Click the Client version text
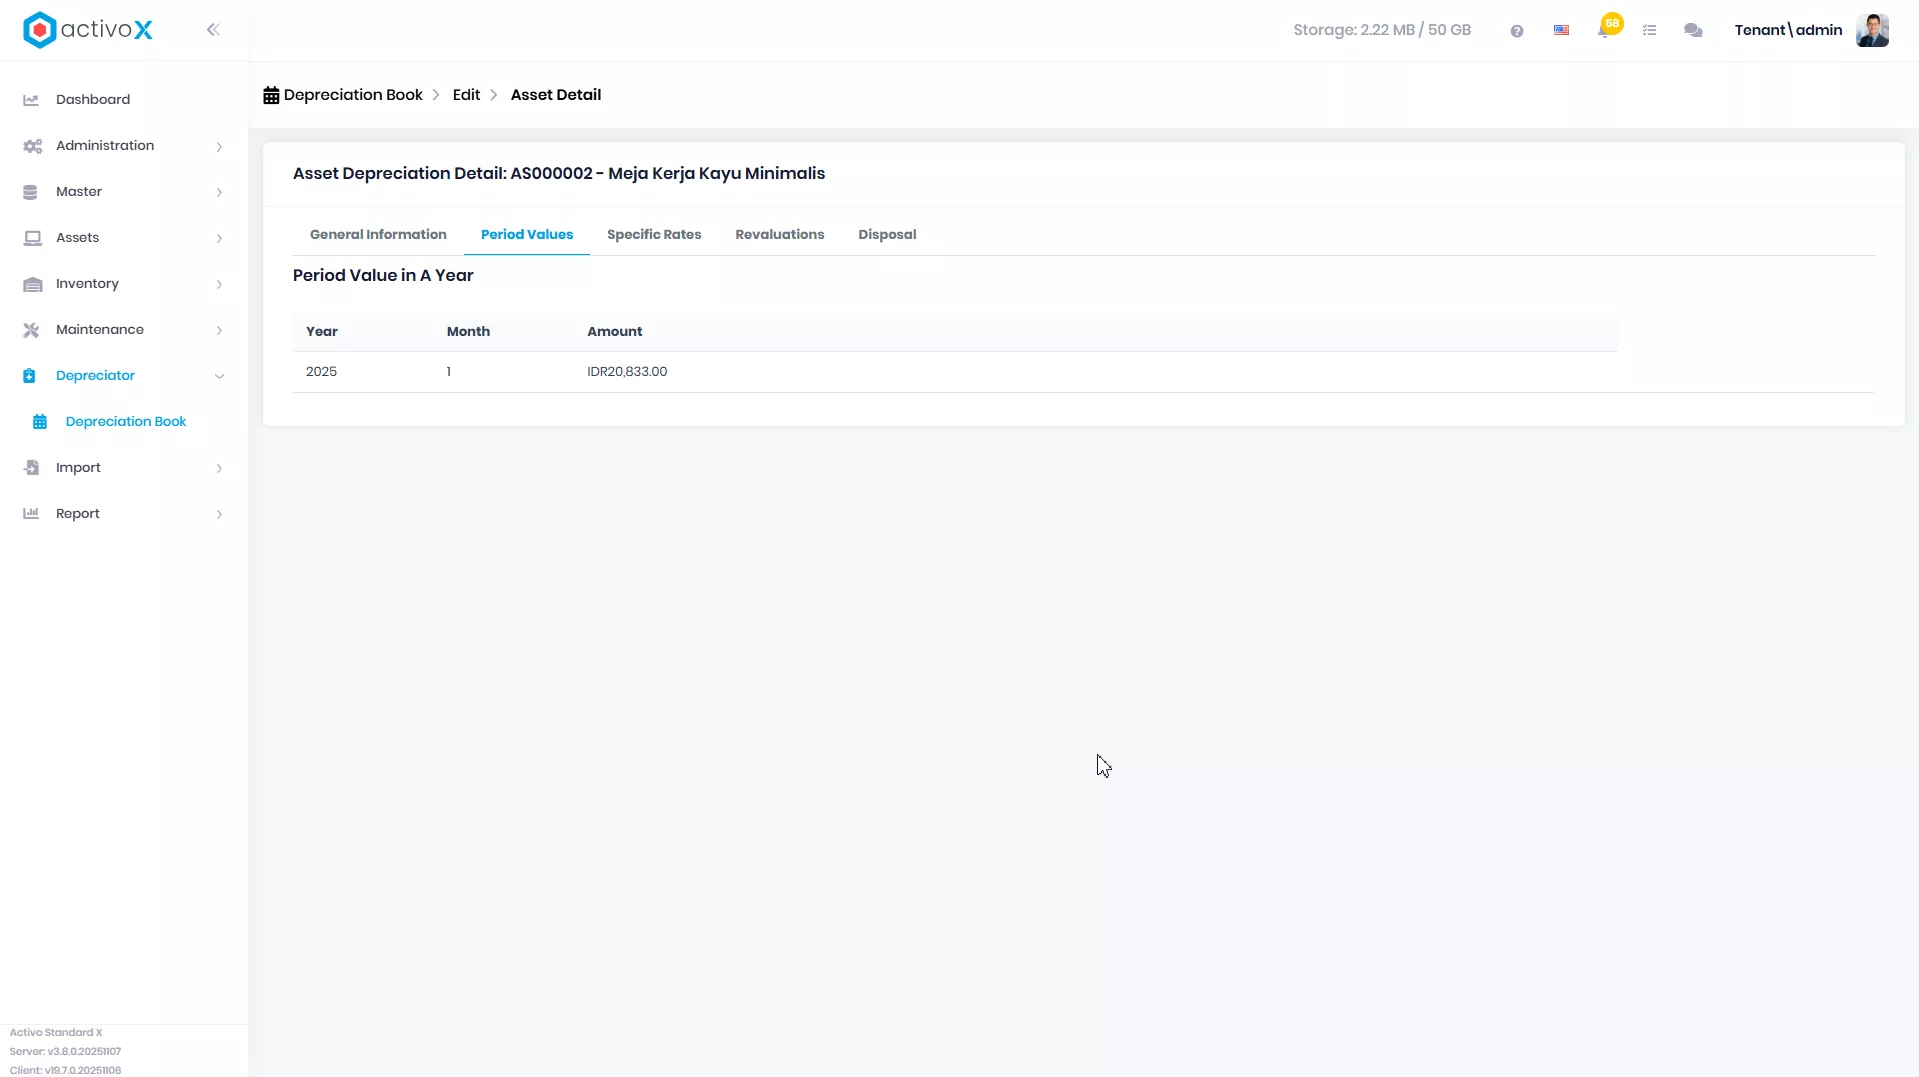The width and height of the screenshot is (1919, 1077). [x=65, y=1070]
